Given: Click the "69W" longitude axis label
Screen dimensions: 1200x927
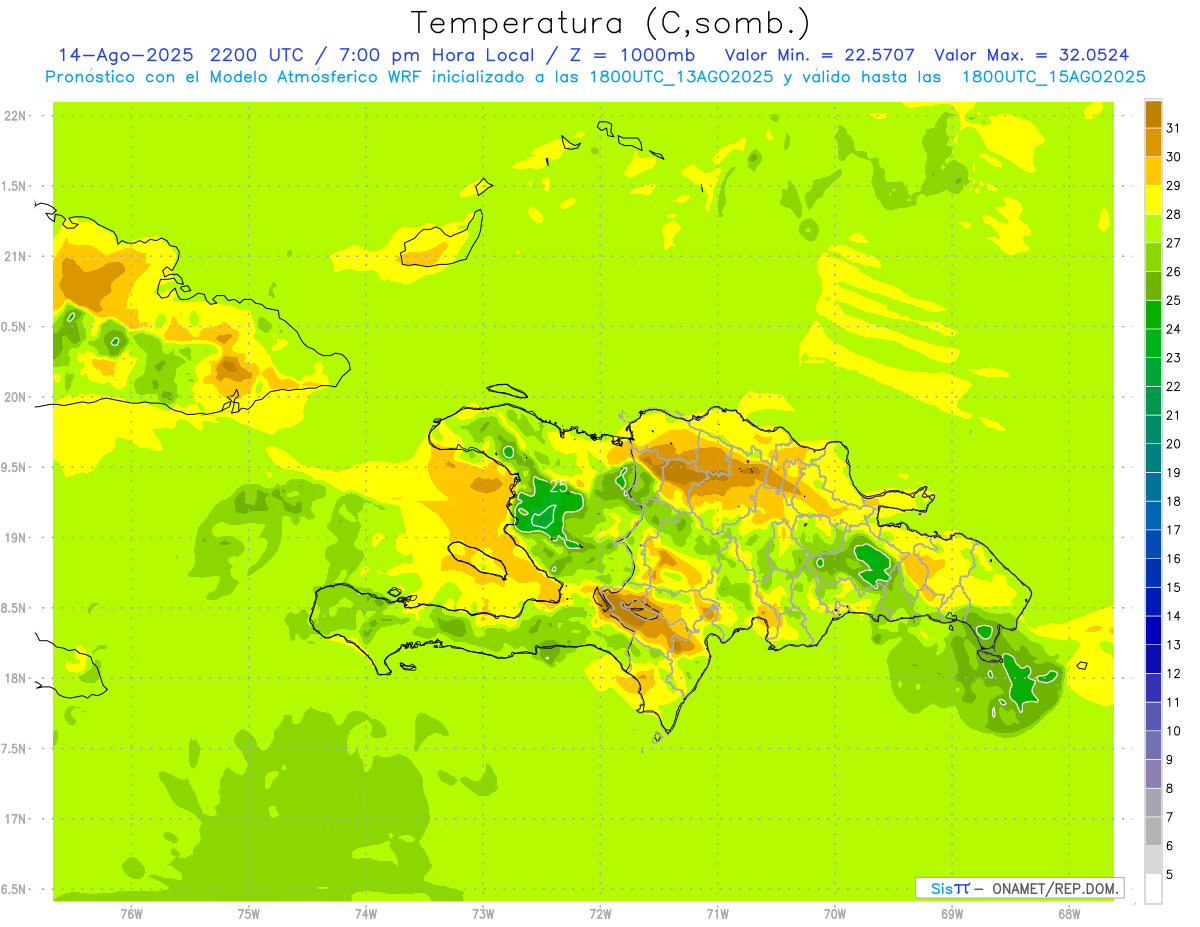Looking at the screenshot, I should [x=952, y=914].
